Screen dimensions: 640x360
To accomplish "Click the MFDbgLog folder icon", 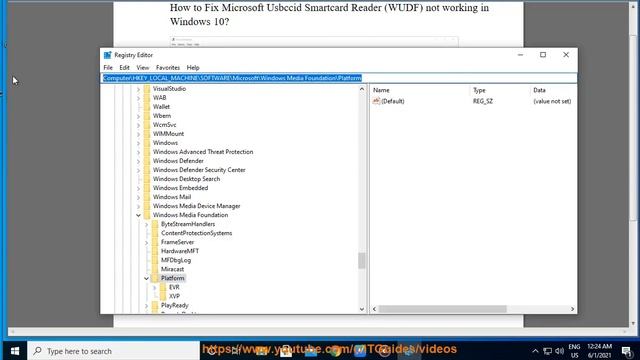I will (155, 260).
